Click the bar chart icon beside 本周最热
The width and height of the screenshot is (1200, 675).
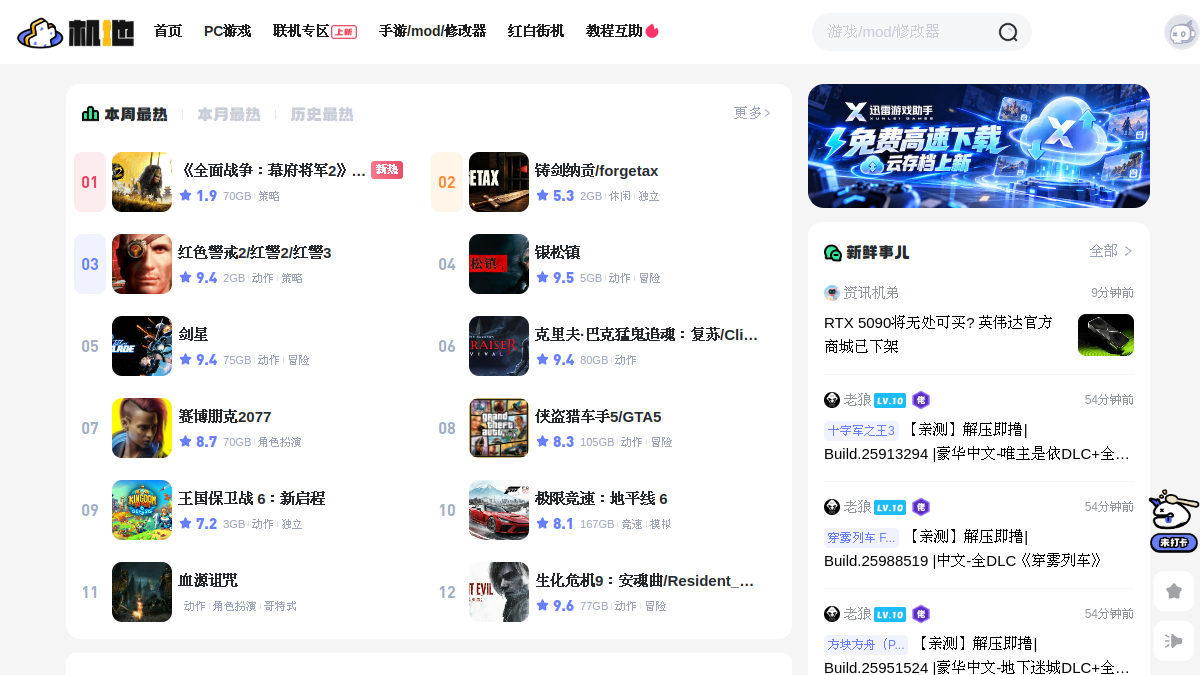click(x=90, y=114)
